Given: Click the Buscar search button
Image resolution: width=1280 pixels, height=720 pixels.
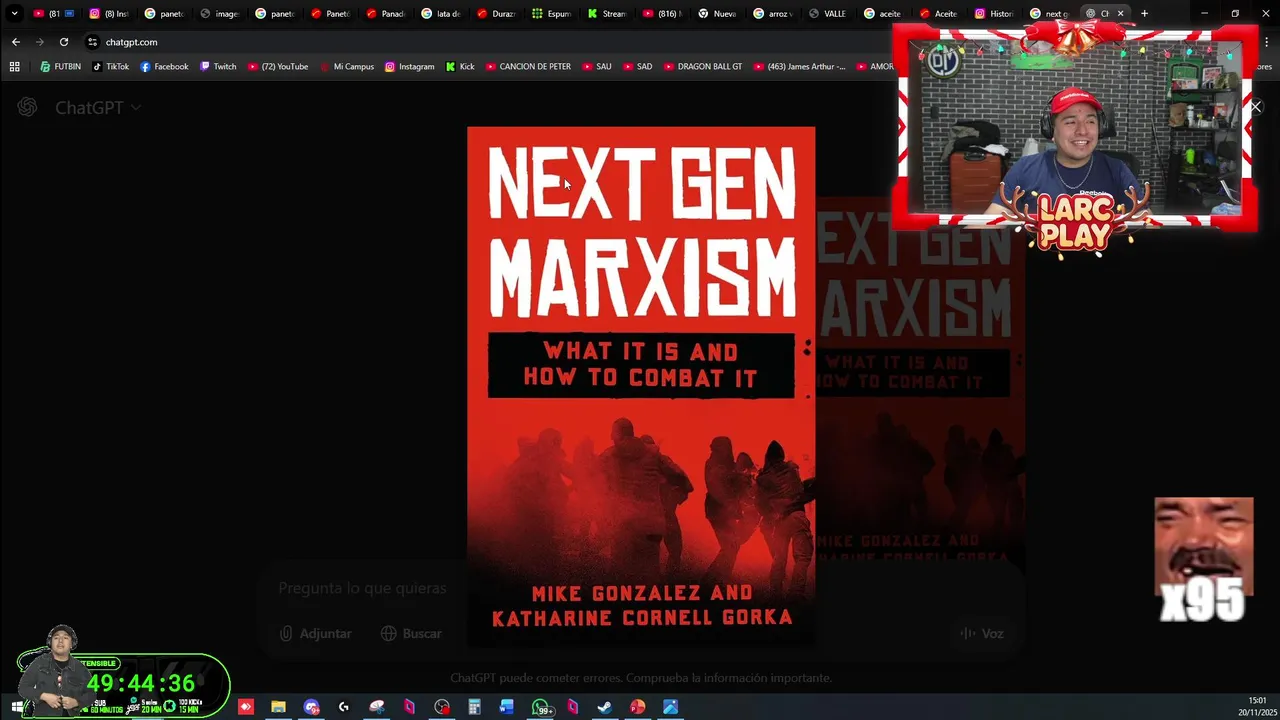Looking at the screenshot, I should 411,633.
